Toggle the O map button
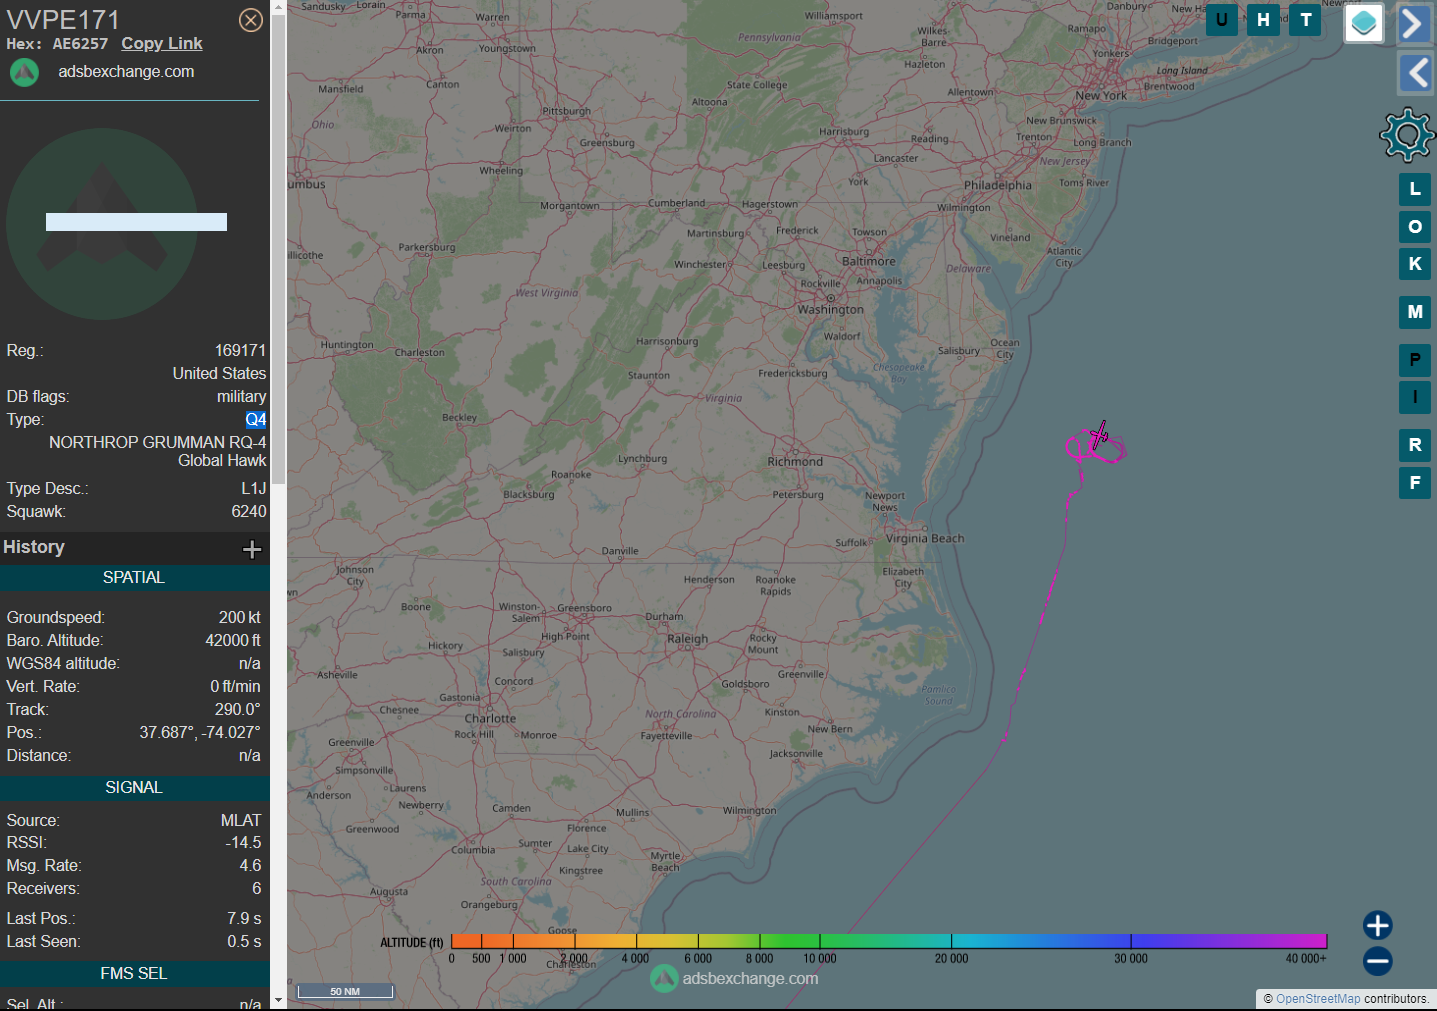The width and height of the screenshot is (1437, 1011). (x=1415, y=227)
